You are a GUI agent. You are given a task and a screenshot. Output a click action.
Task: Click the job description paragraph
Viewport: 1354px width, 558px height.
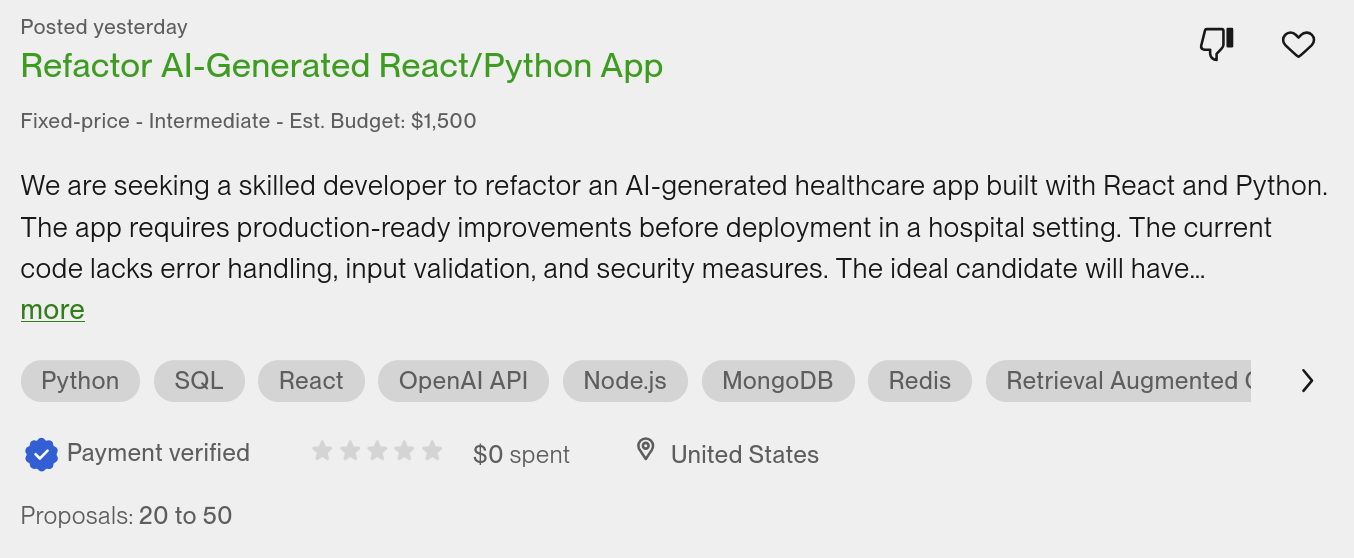(660, 227)
